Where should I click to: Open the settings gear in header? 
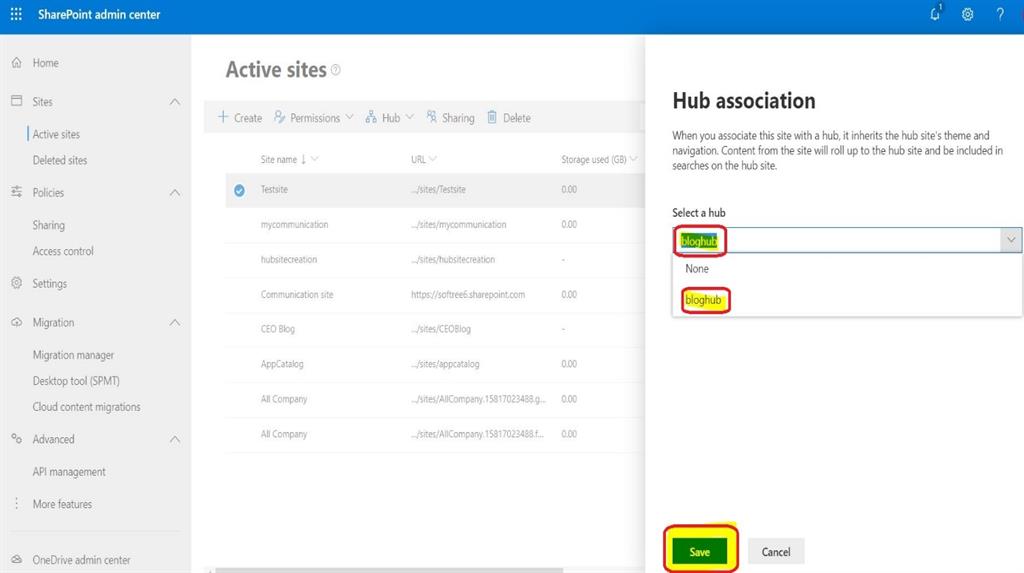(967, 14)
